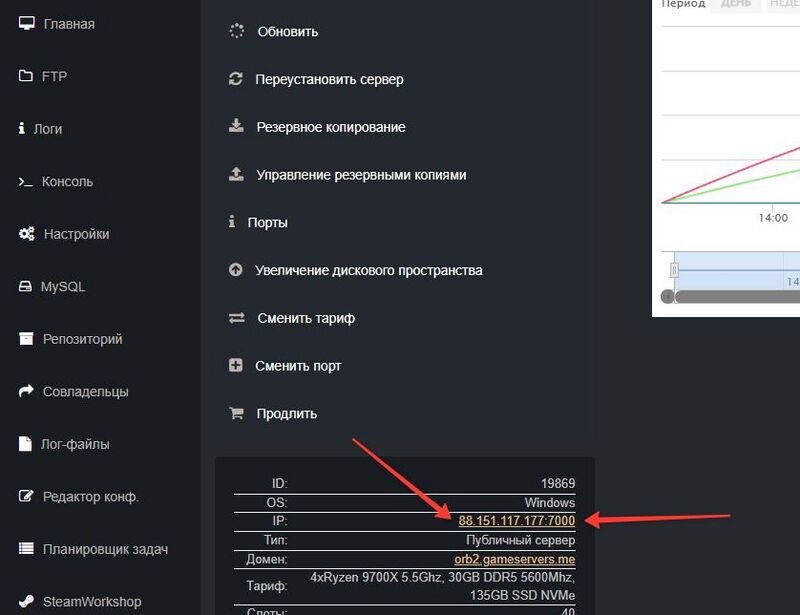The image size is (800, 615).
Task: Click the archive box icon beside Репозиторий
Action: 26,338
